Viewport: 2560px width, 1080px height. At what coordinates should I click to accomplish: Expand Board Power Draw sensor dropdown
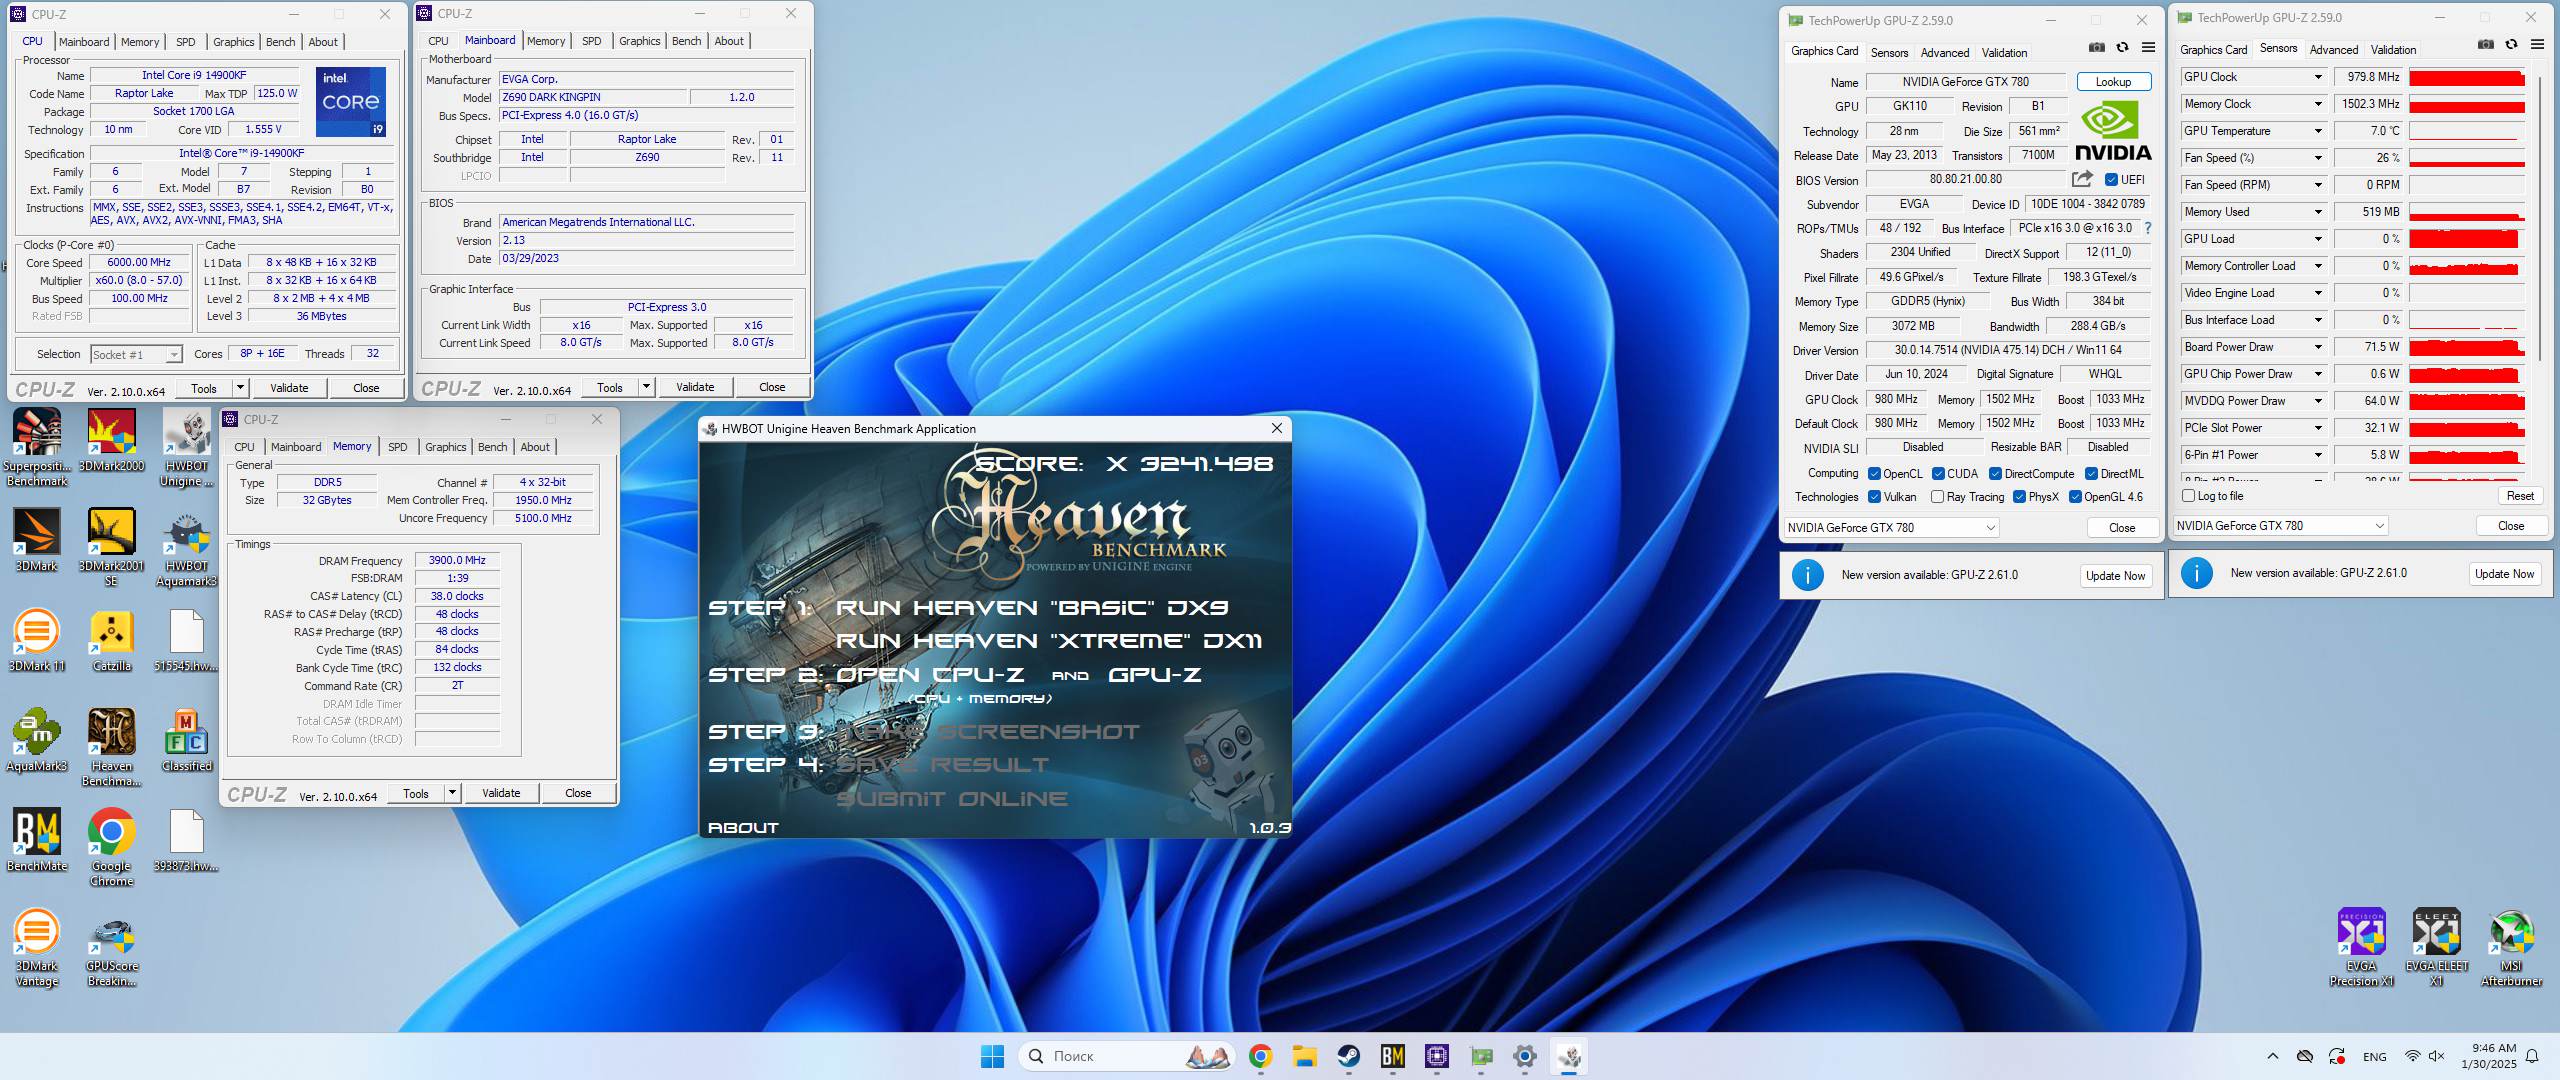coord(2318,347)
